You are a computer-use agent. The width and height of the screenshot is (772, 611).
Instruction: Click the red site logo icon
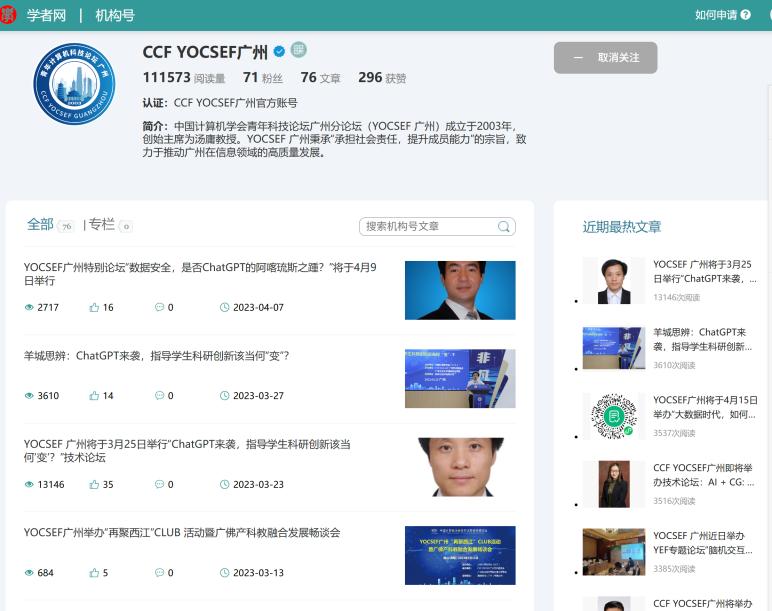click(x=8, y=15)
